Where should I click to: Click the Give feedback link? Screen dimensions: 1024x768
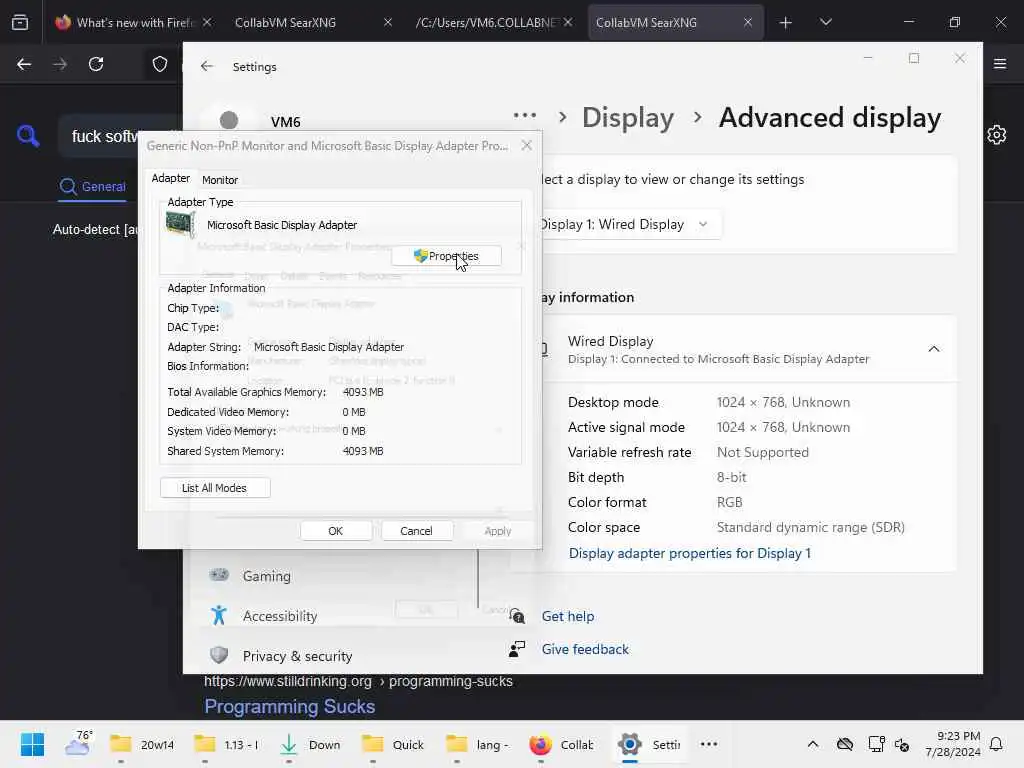click(x=585, y=649)
